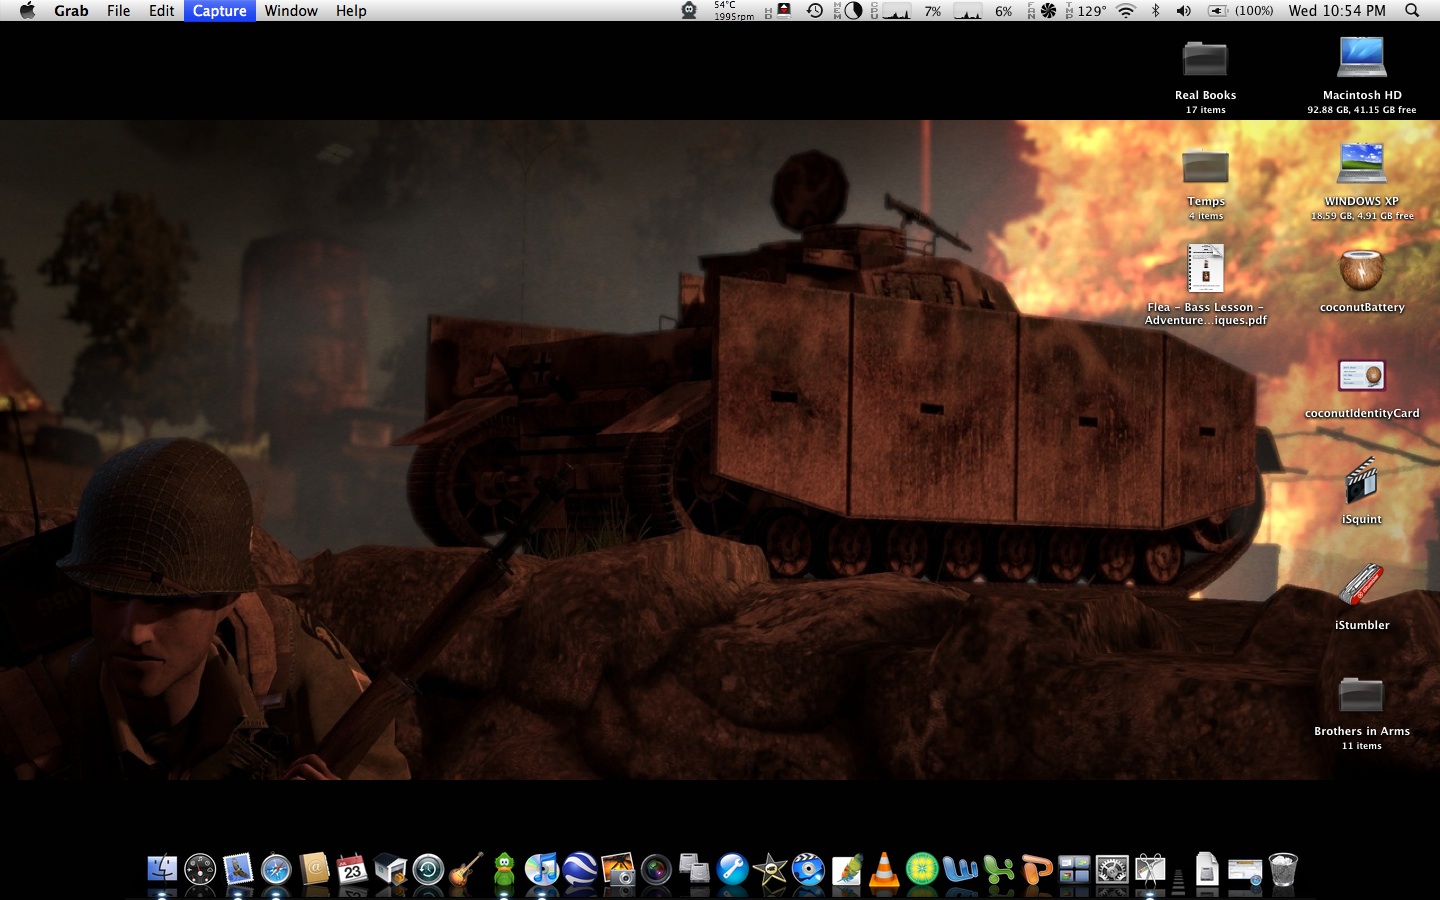Open Spotlight search magnifier
The width and height of the screenshot is (1440, 900).
[1412, 10]
